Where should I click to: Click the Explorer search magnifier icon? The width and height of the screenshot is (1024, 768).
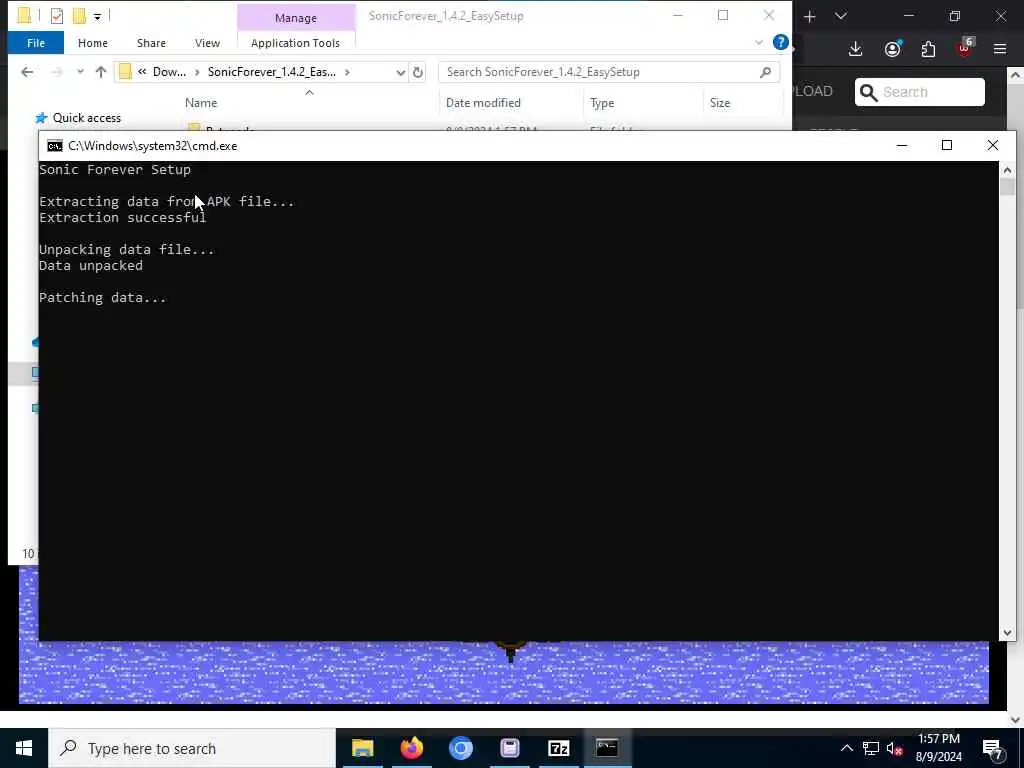[x=765, y=72]
